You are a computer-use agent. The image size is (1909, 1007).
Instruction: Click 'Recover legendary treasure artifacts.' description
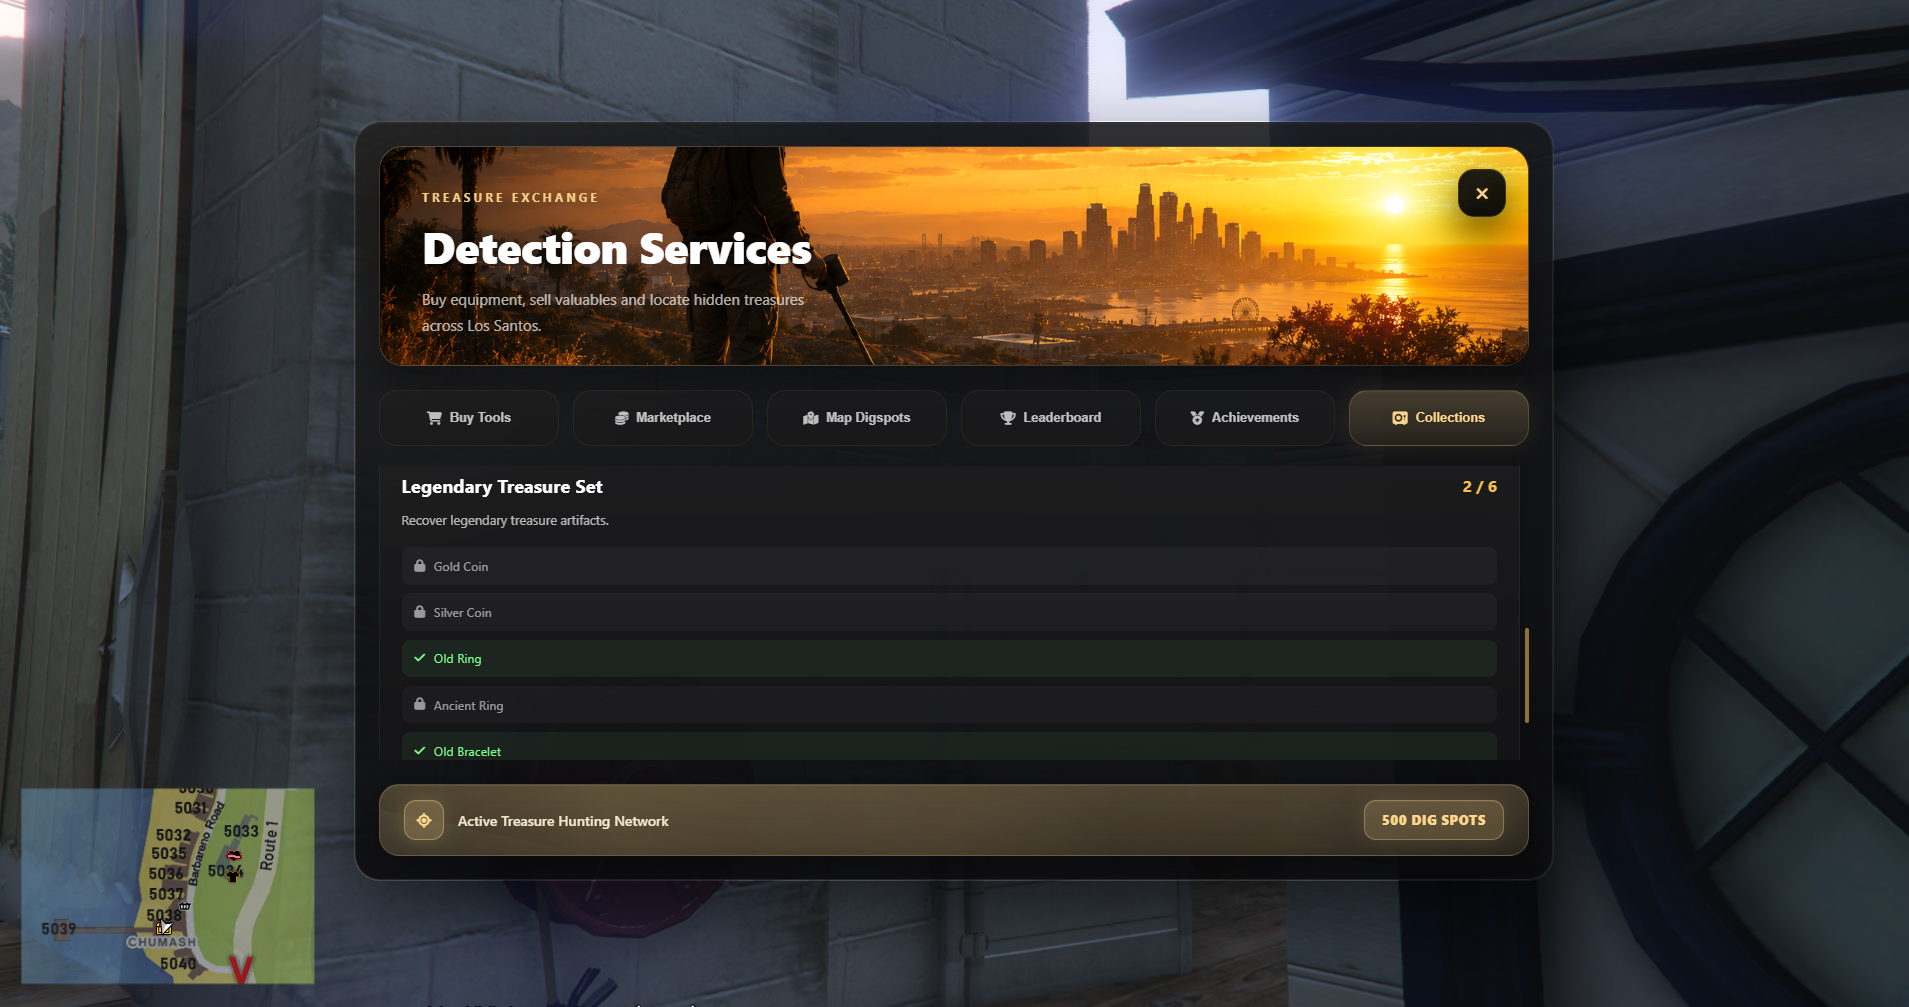pyautogui.click(x=505, y=521)
